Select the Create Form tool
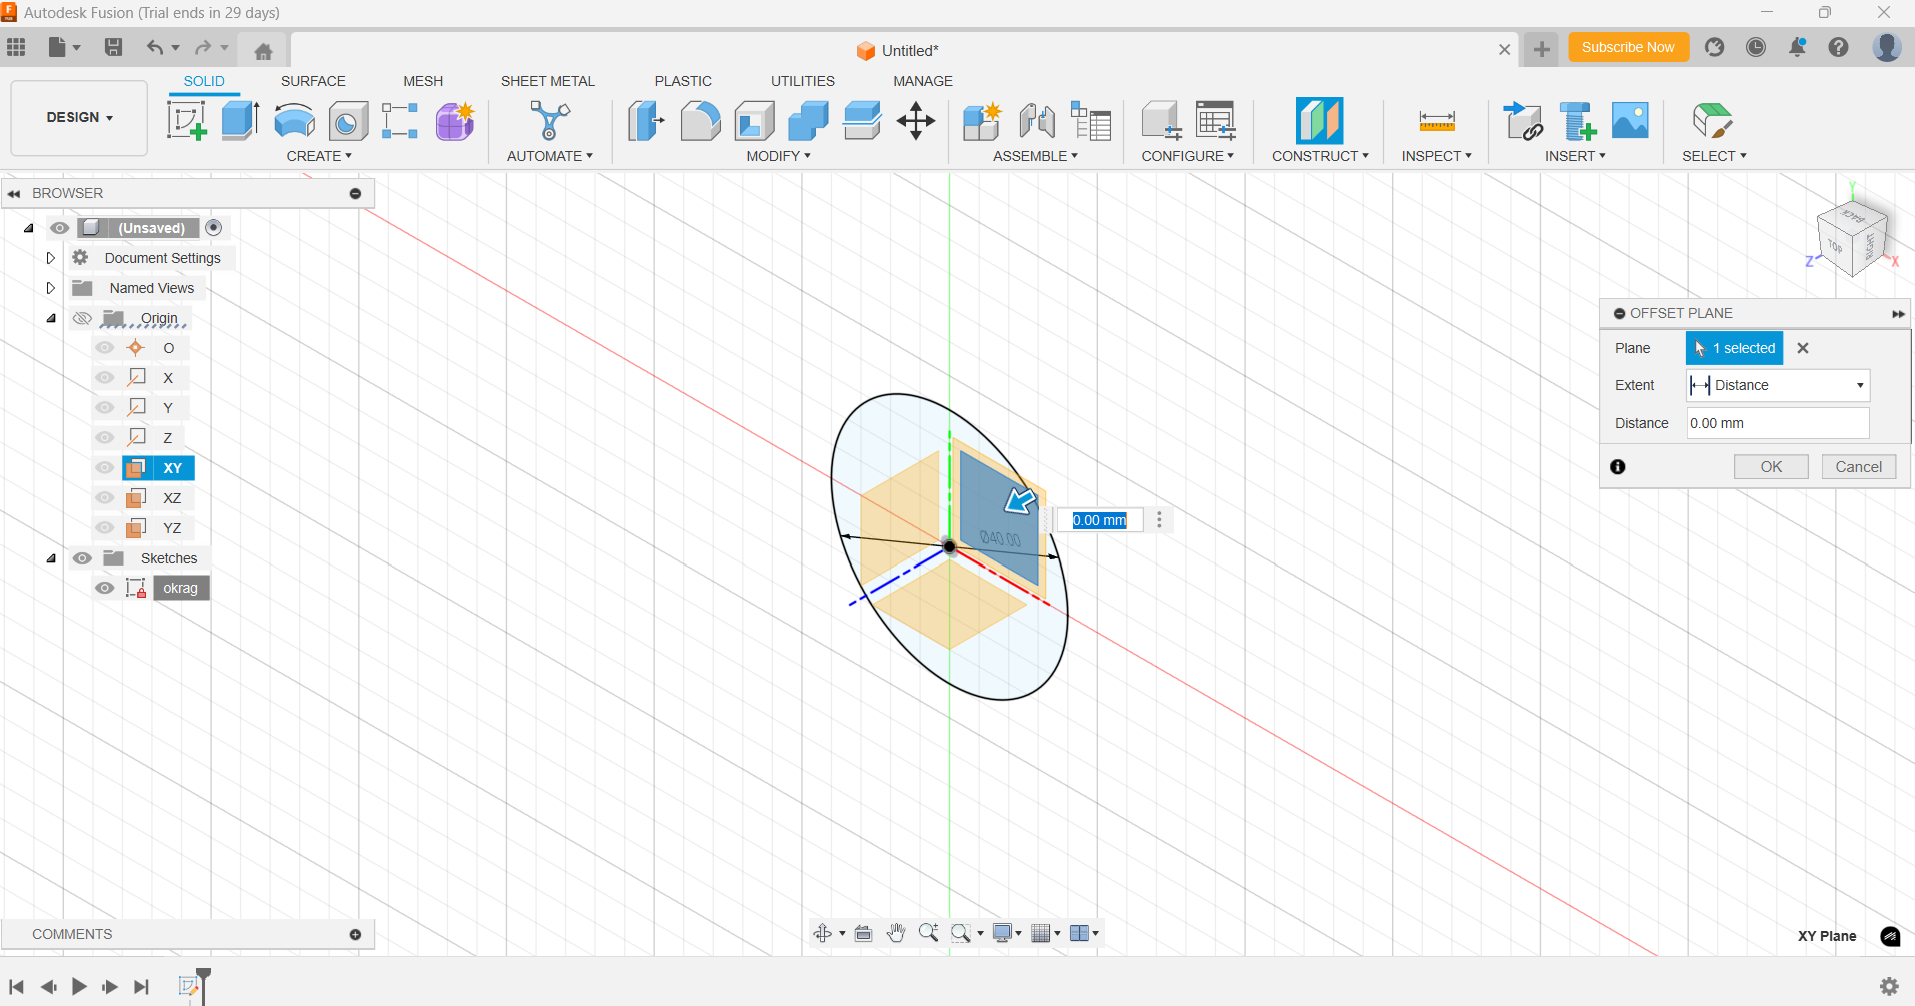The width and height of the screenshot is (1915, 1006). tap(455, 121)
